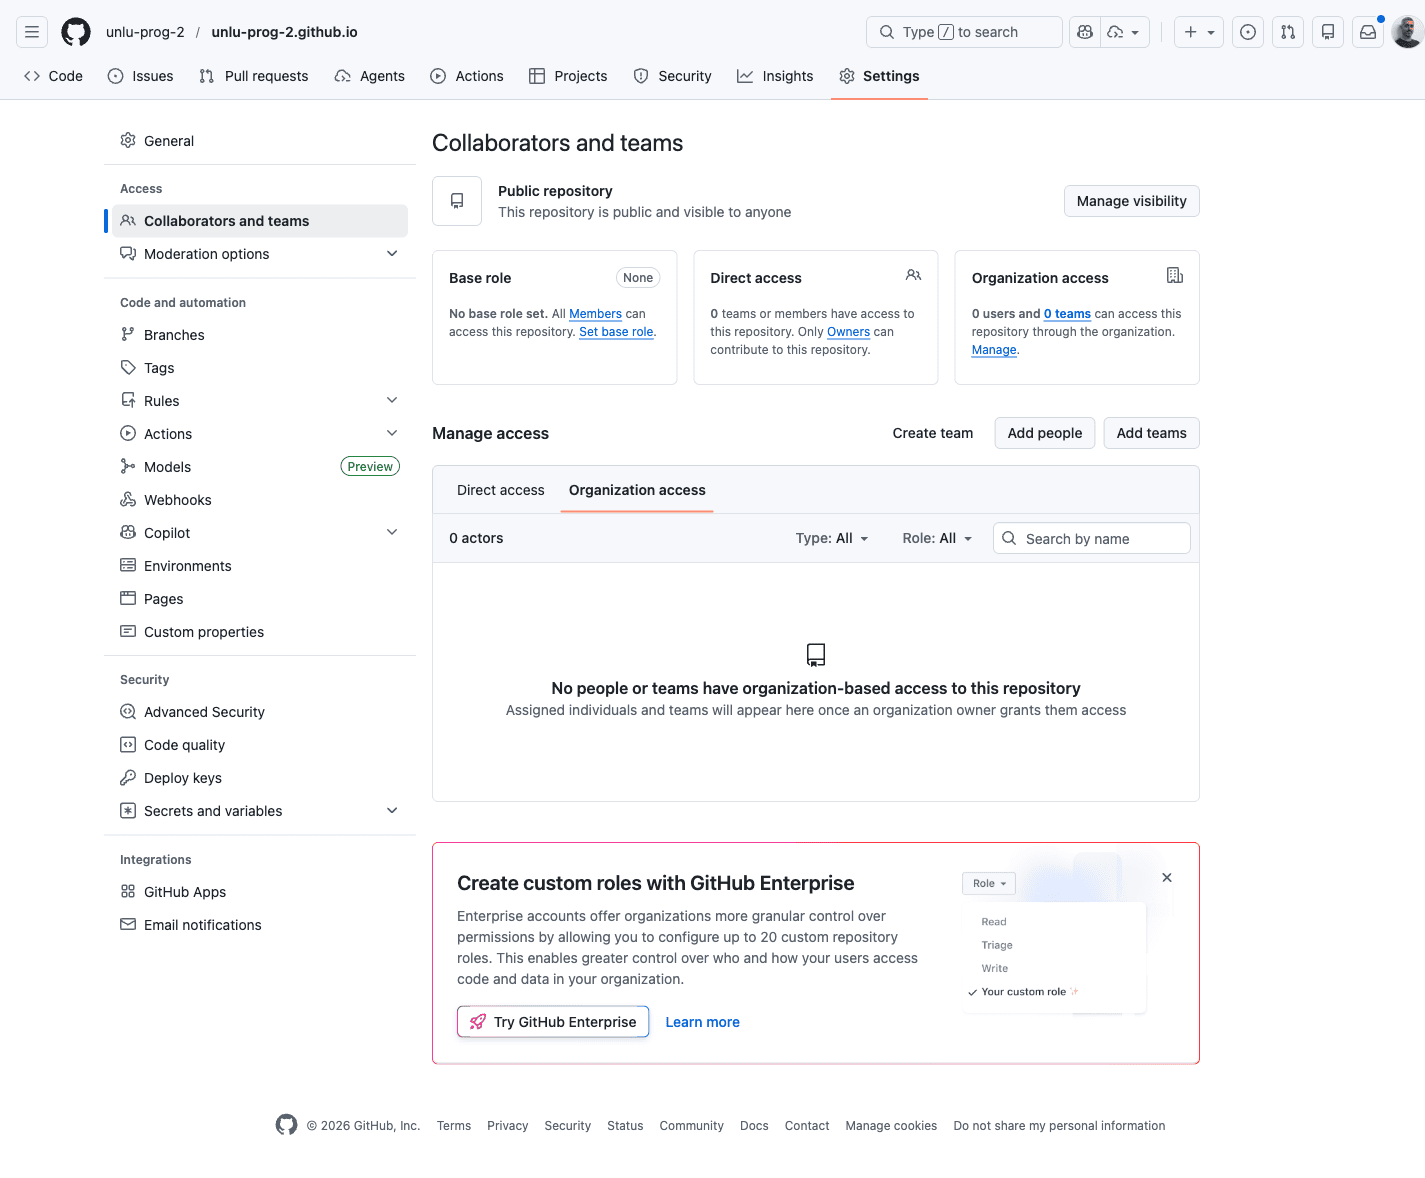Open the recent activity clock icon
The width and height of the screenshot is (1425, 1178).
click(x=1247, y=31)
